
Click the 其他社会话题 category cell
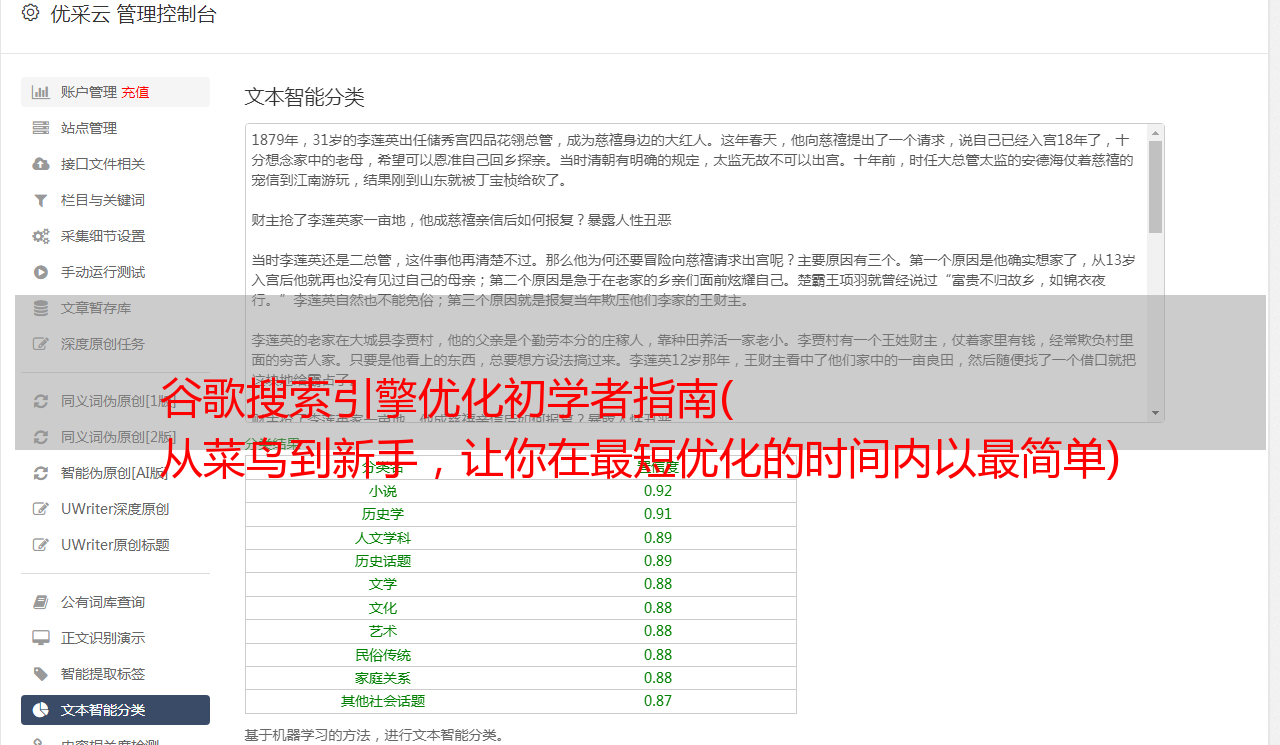(383, 701)
